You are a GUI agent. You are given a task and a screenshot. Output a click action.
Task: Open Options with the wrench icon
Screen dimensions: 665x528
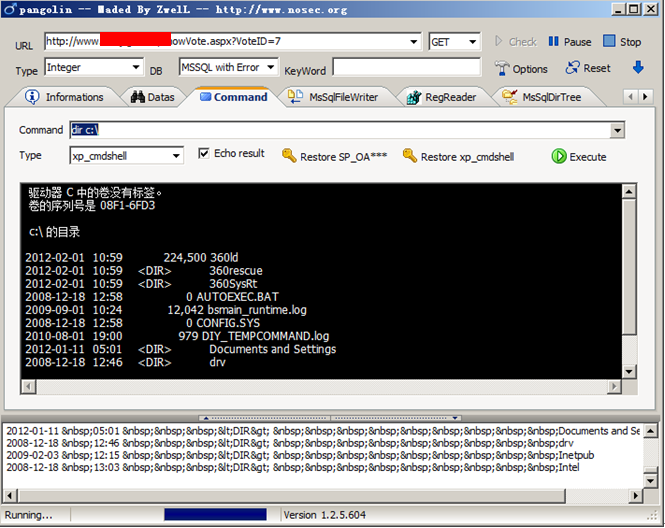(503, 69)
